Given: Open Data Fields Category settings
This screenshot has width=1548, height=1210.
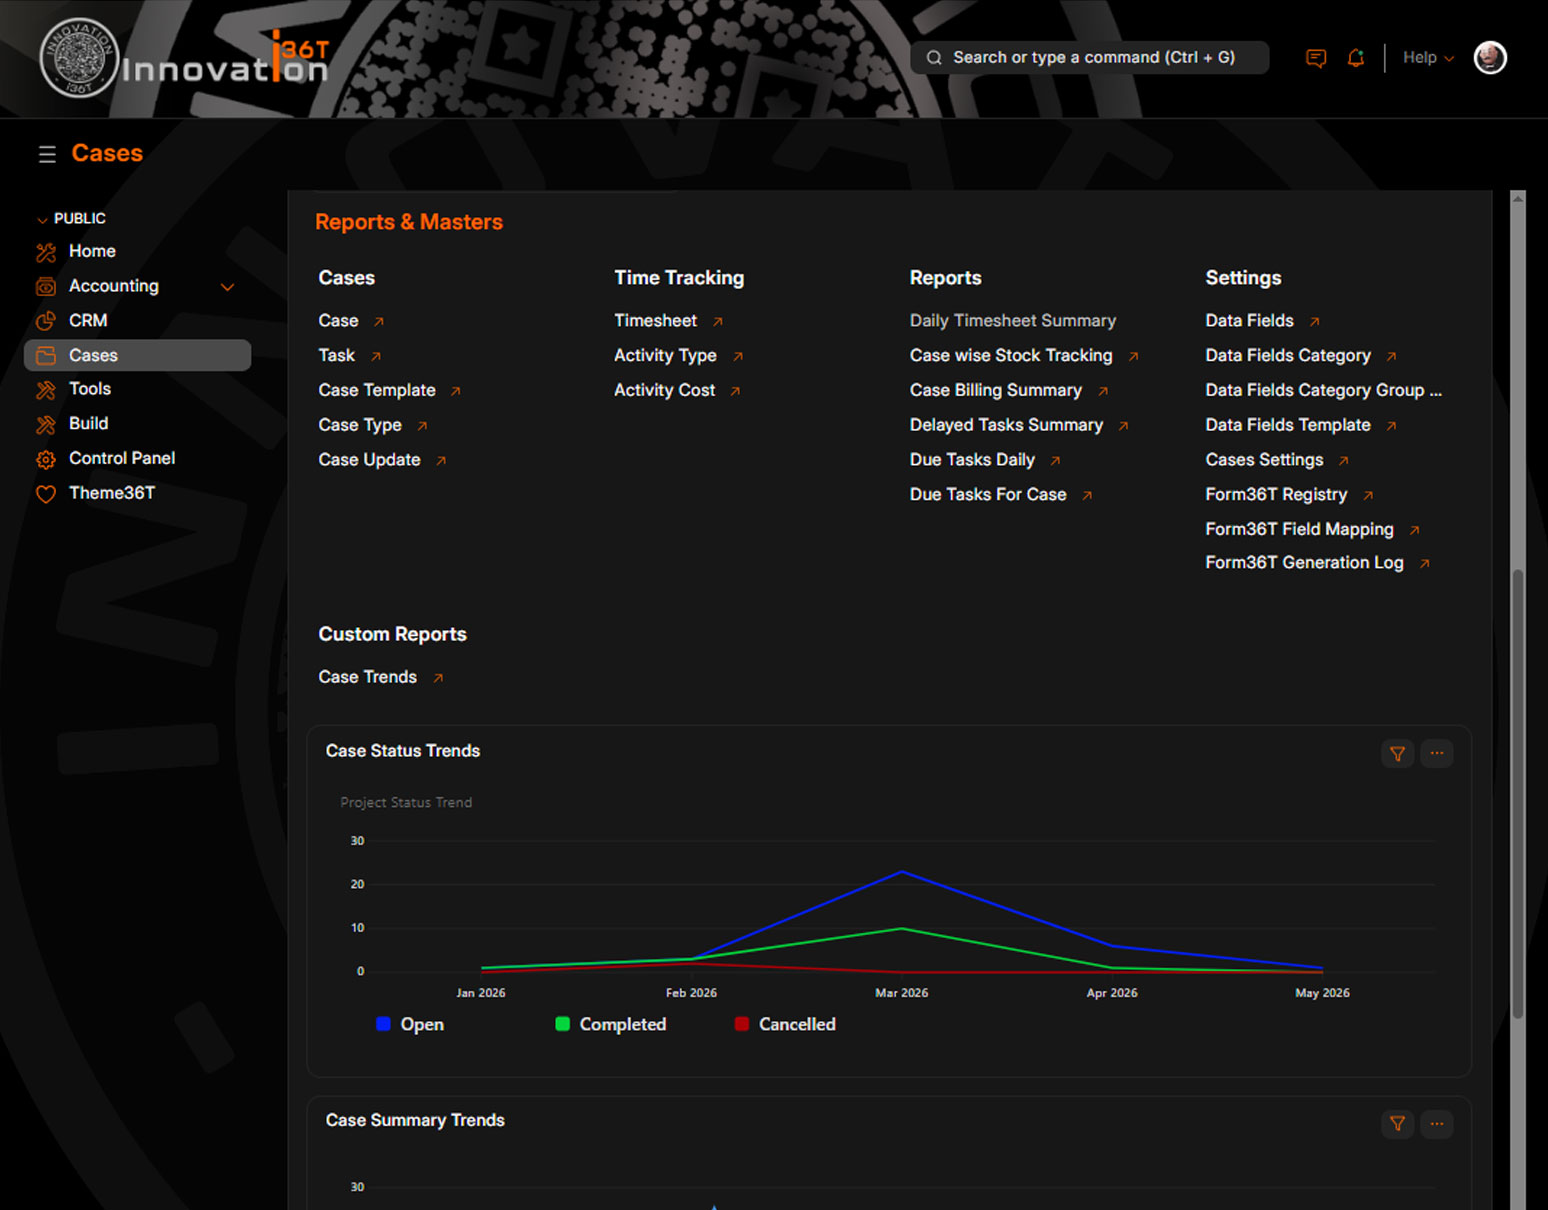Looking at the screenshot, I should click(1288, 355).
